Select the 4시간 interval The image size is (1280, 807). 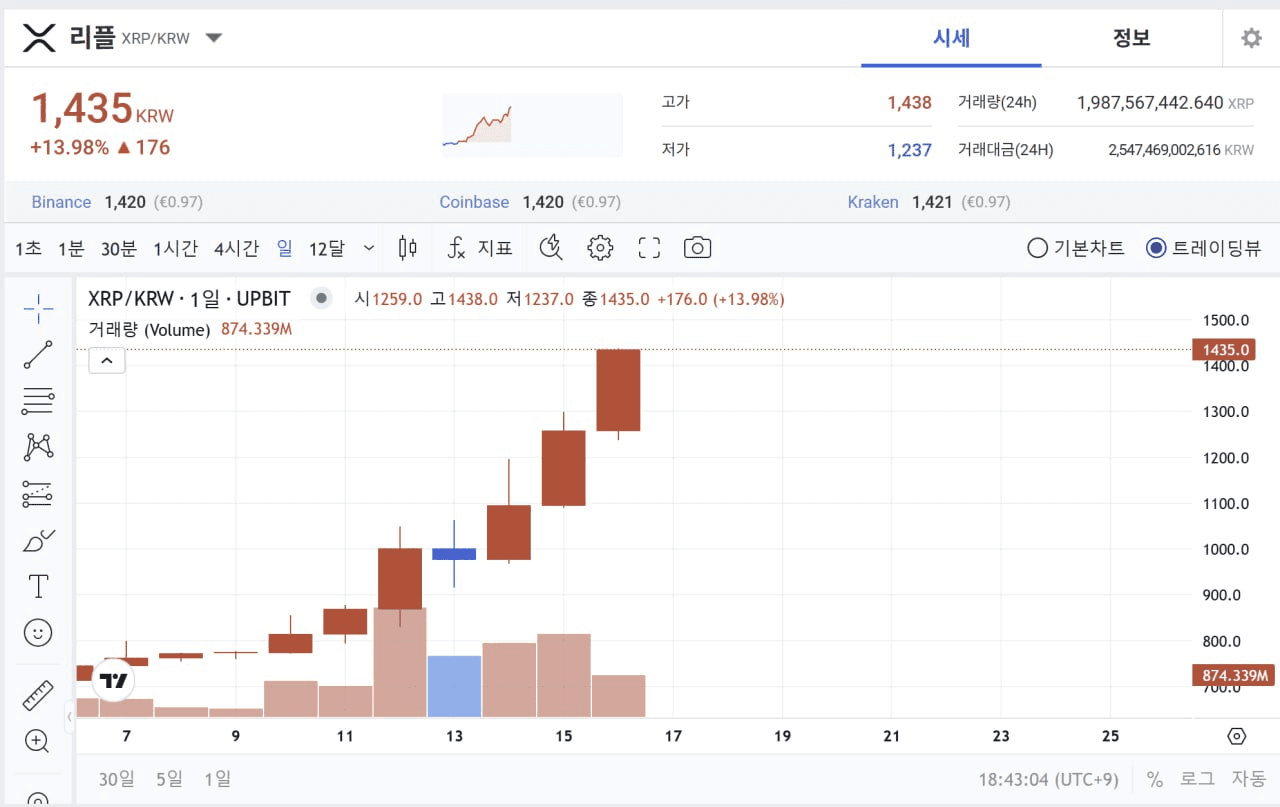[236, 248]
